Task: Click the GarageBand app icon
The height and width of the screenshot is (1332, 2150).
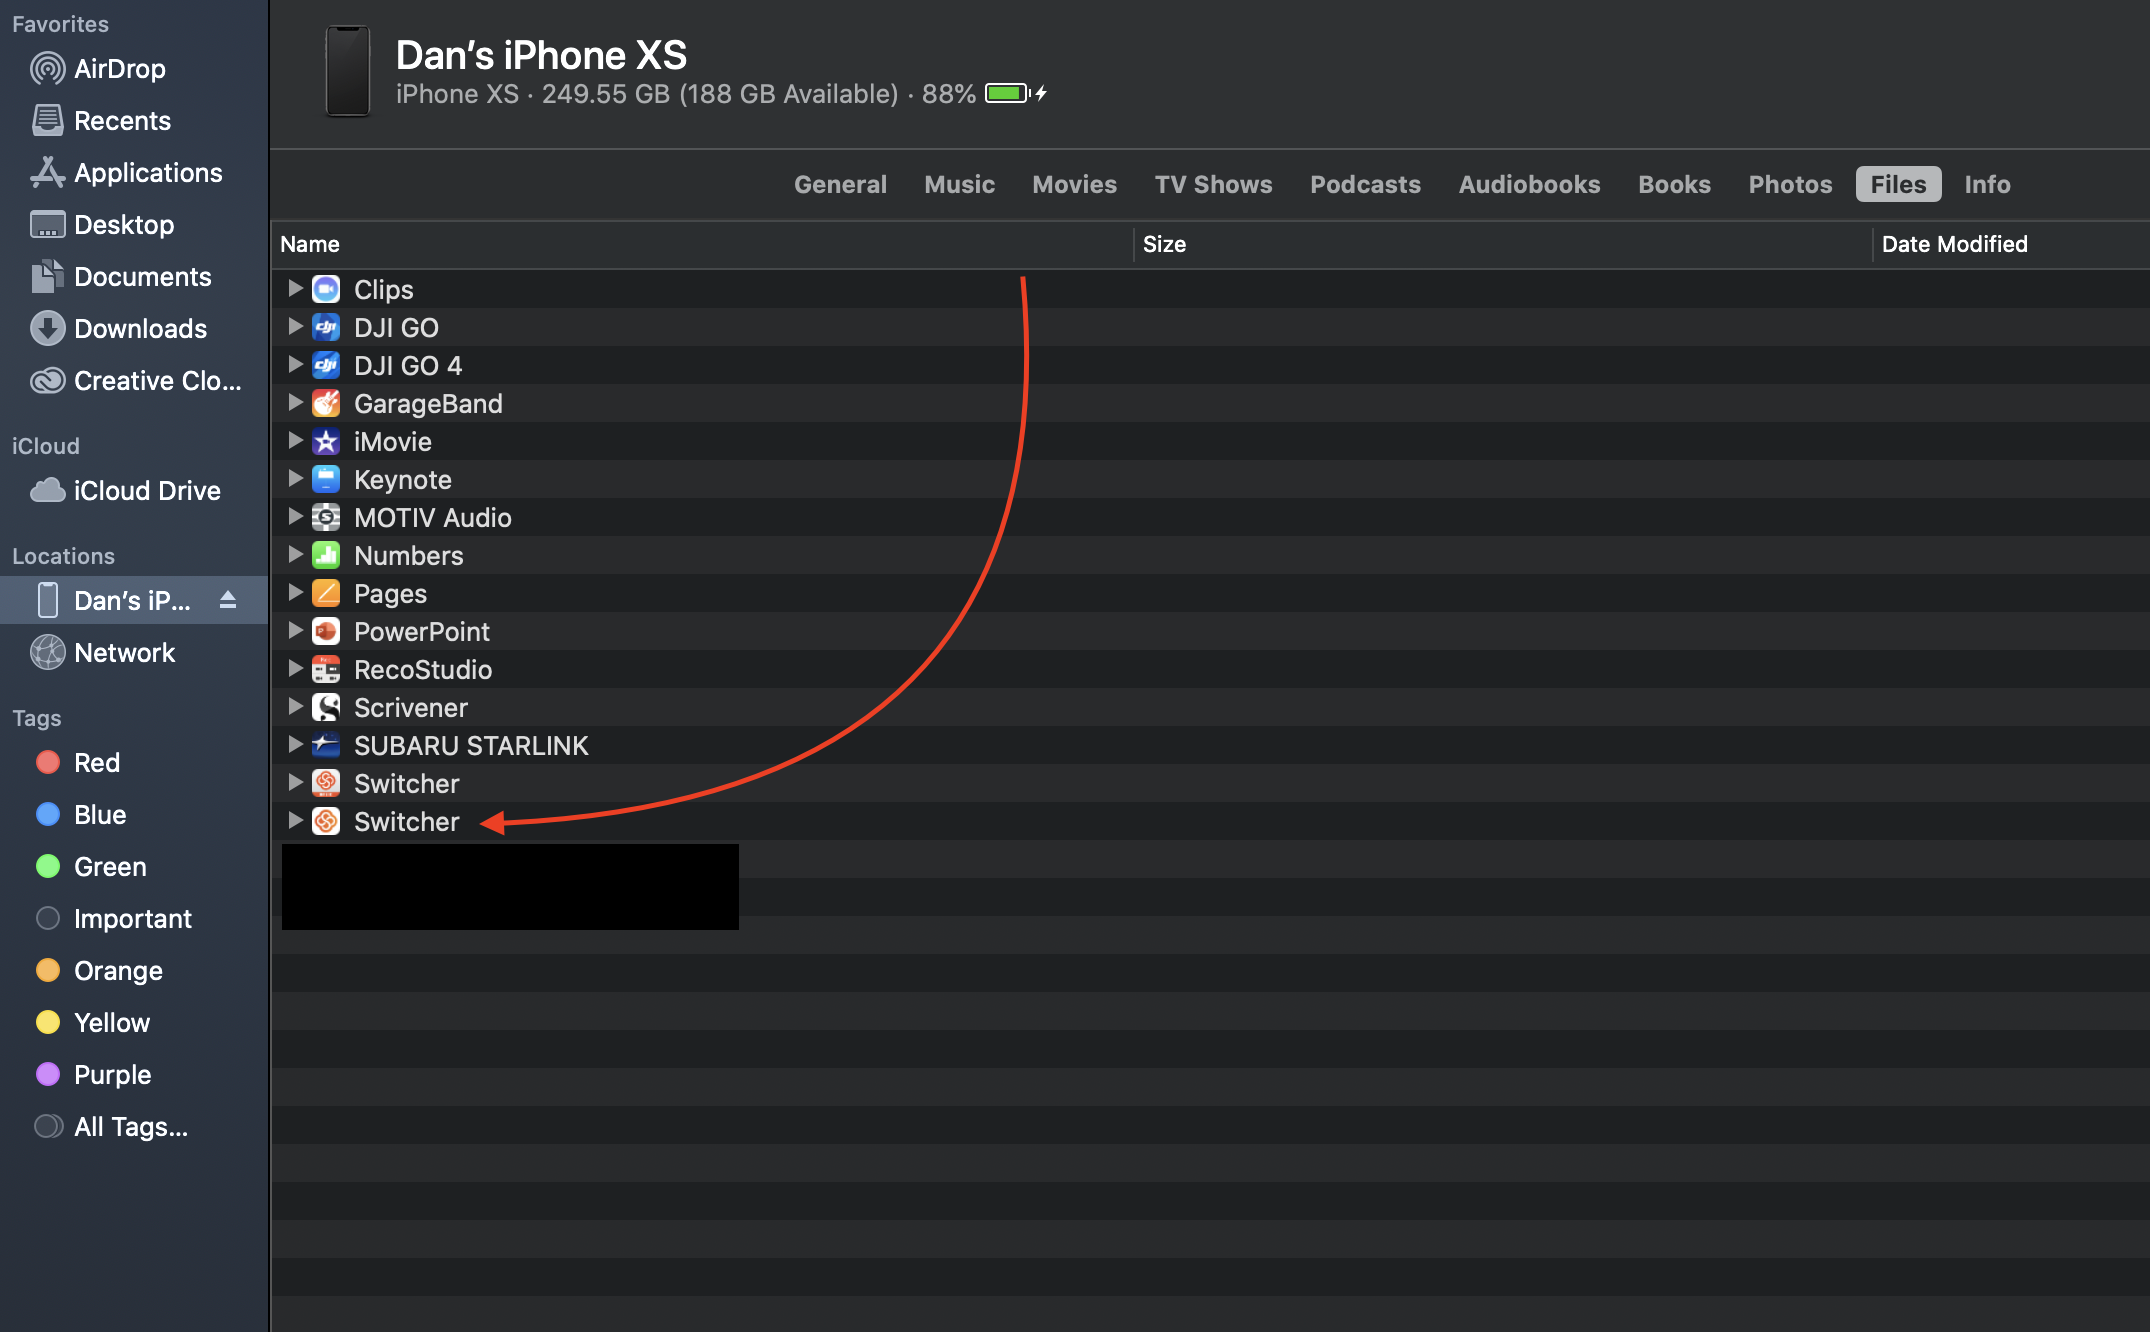Action: click(326, 403)
